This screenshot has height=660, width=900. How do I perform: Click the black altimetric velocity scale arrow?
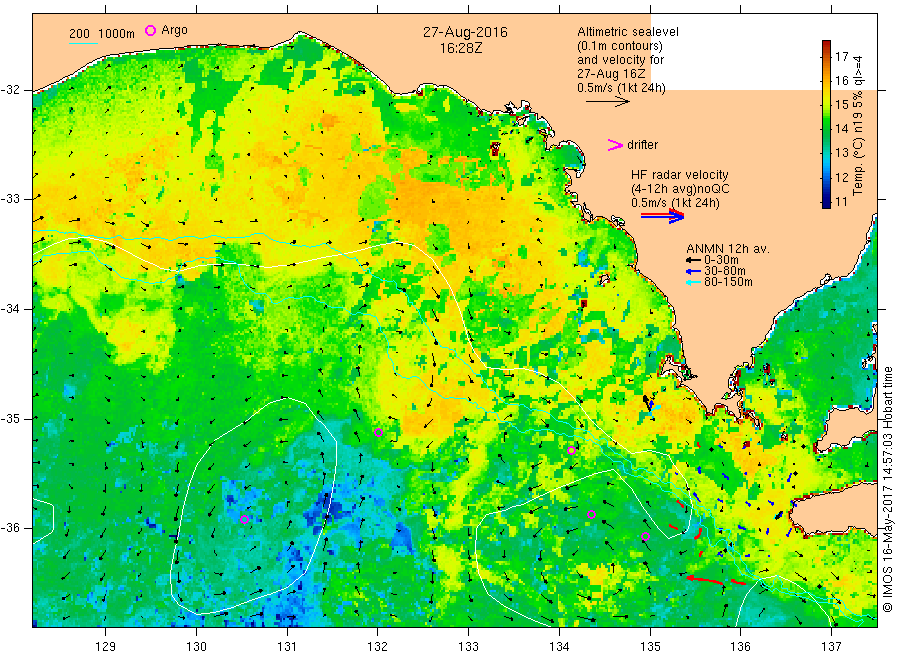tap(608, 102)
